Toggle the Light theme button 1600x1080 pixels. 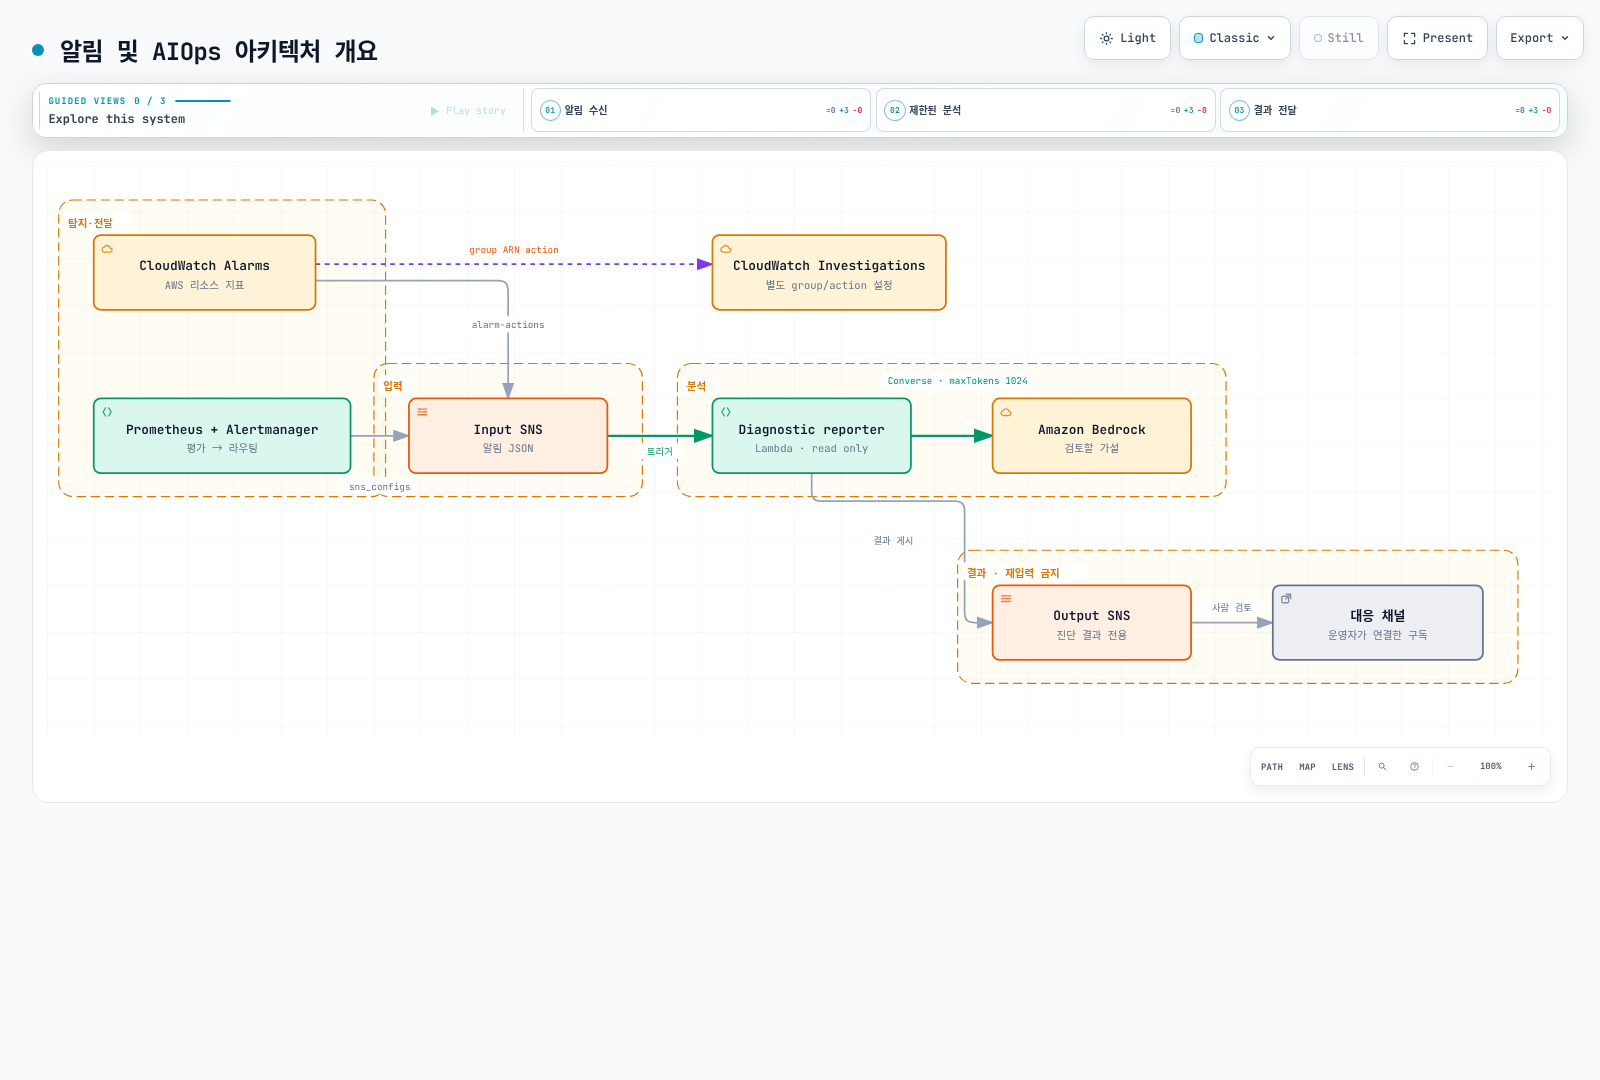(1127, 38)
